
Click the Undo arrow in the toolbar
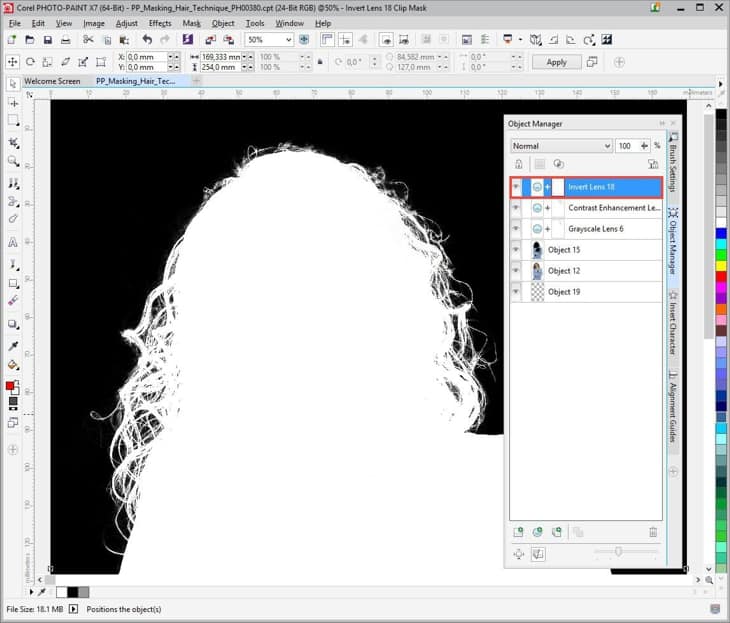point(147,40)
